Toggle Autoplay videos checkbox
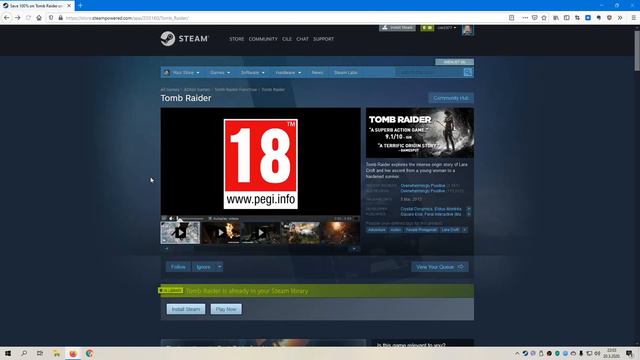The image size is (640, 360). coord(210,219)
